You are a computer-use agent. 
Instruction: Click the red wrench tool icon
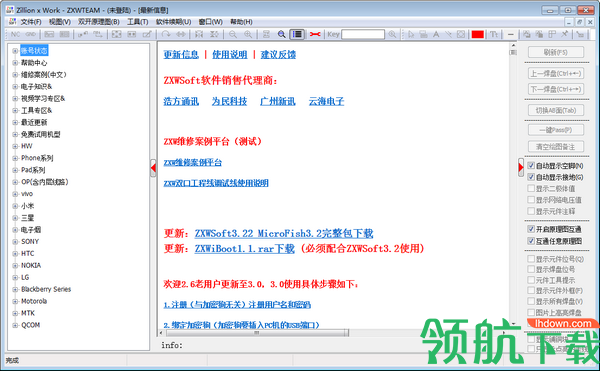tap(315, 34)
